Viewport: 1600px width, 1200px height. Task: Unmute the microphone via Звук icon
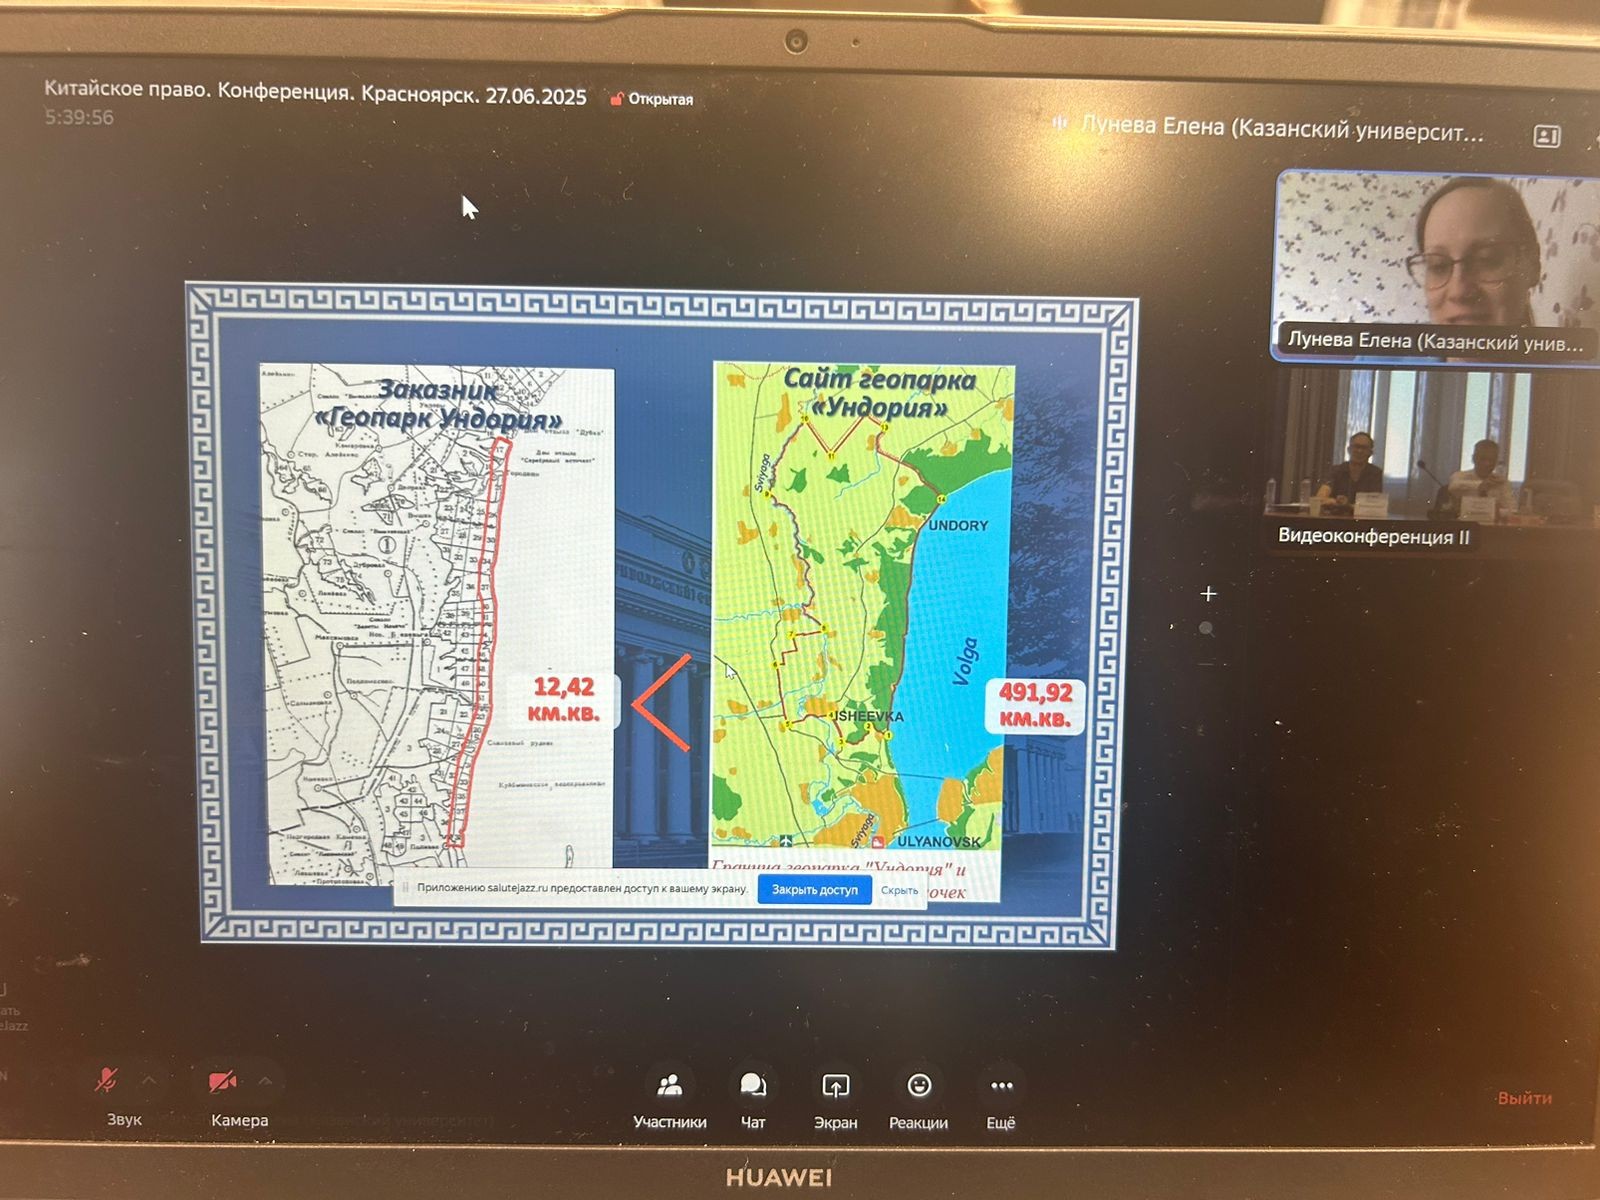[x=107, y=1081]
